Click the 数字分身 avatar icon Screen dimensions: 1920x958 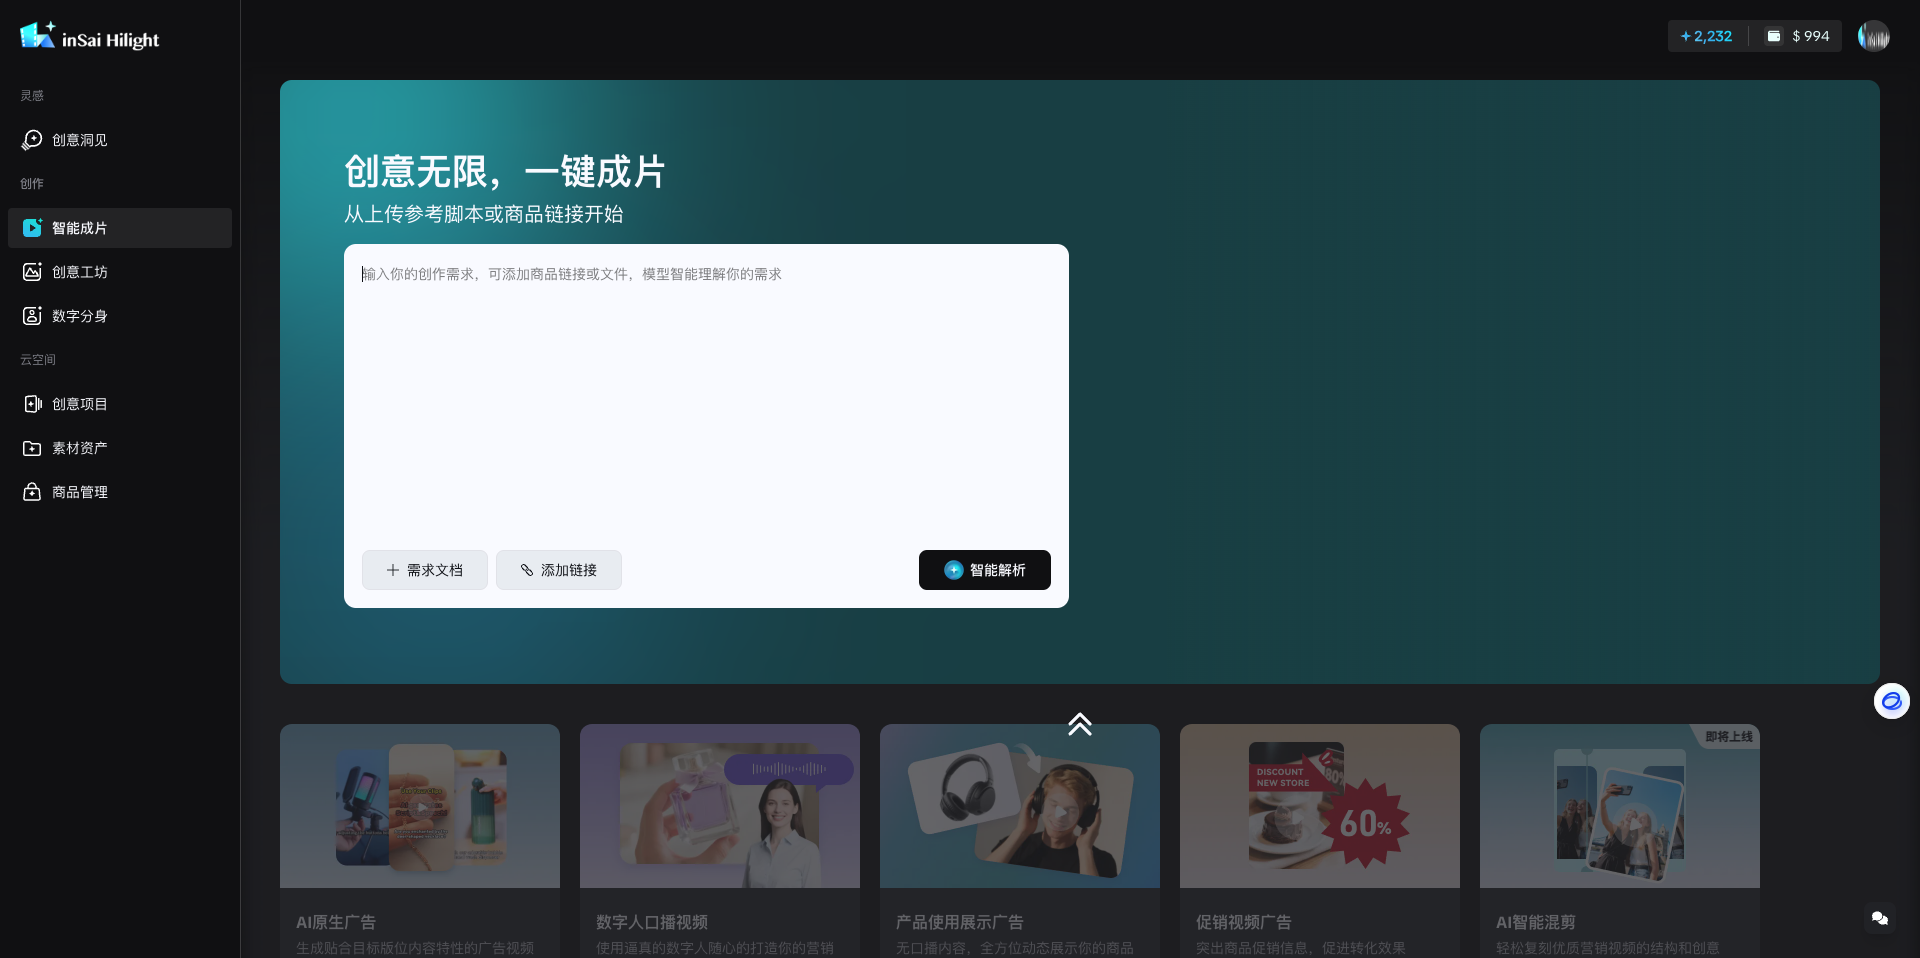(x=32, y=316)
